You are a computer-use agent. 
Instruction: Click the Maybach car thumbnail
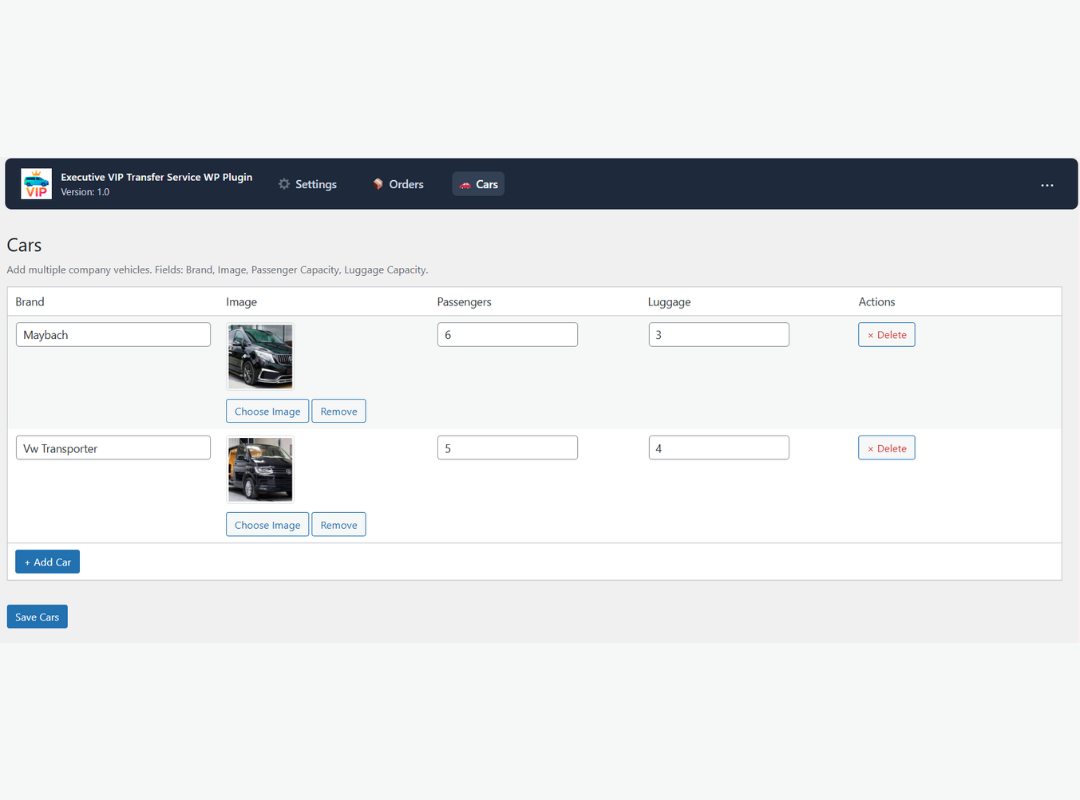tap(259, 357)
